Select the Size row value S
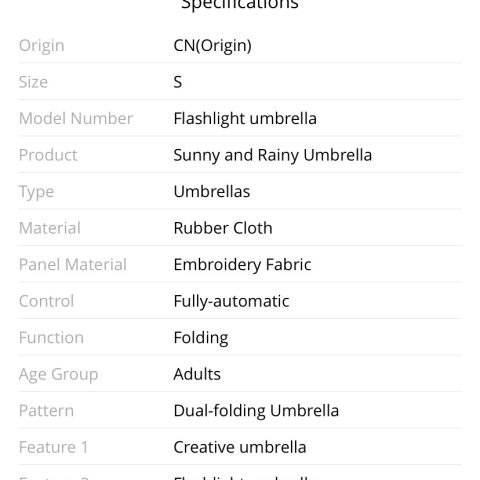This screenshot has height=480, width=480. (178, 82)
